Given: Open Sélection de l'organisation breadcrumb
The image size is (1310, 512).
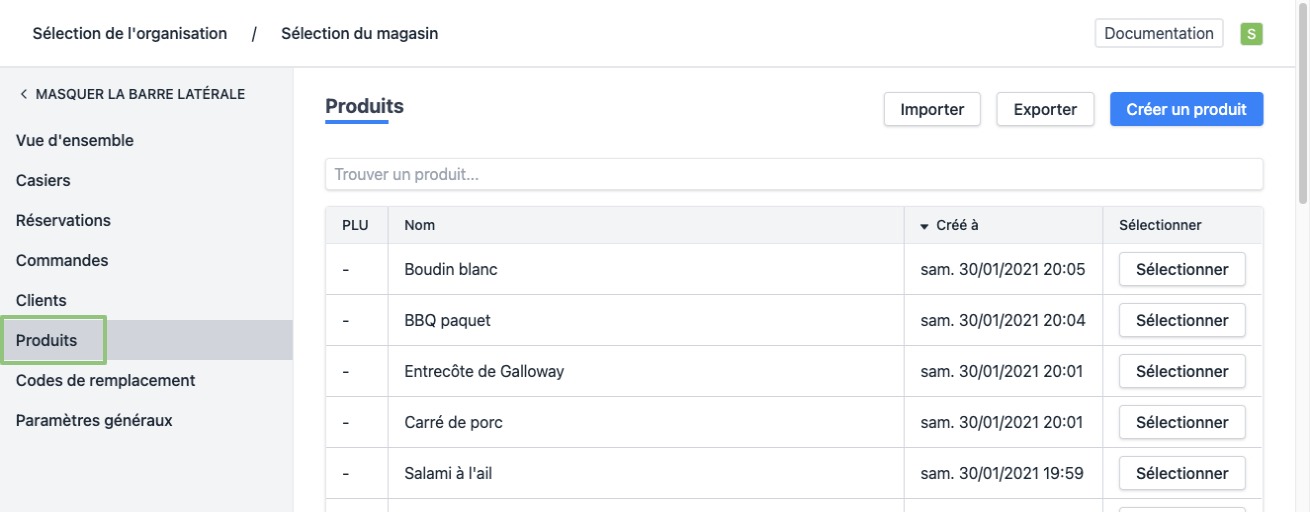Looking at the screenshot, I should [x=130, y=34].
